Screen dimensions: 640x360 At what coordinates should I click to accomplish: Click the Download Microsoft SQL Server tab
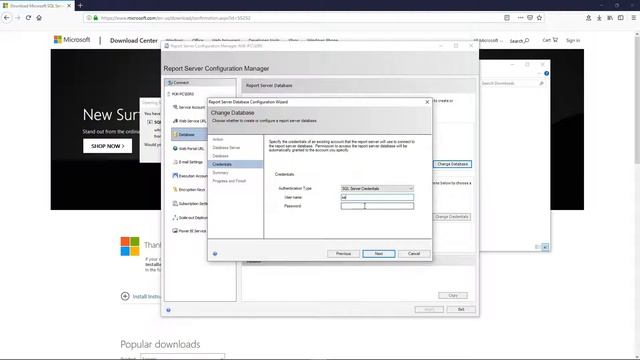pos(37,6)
